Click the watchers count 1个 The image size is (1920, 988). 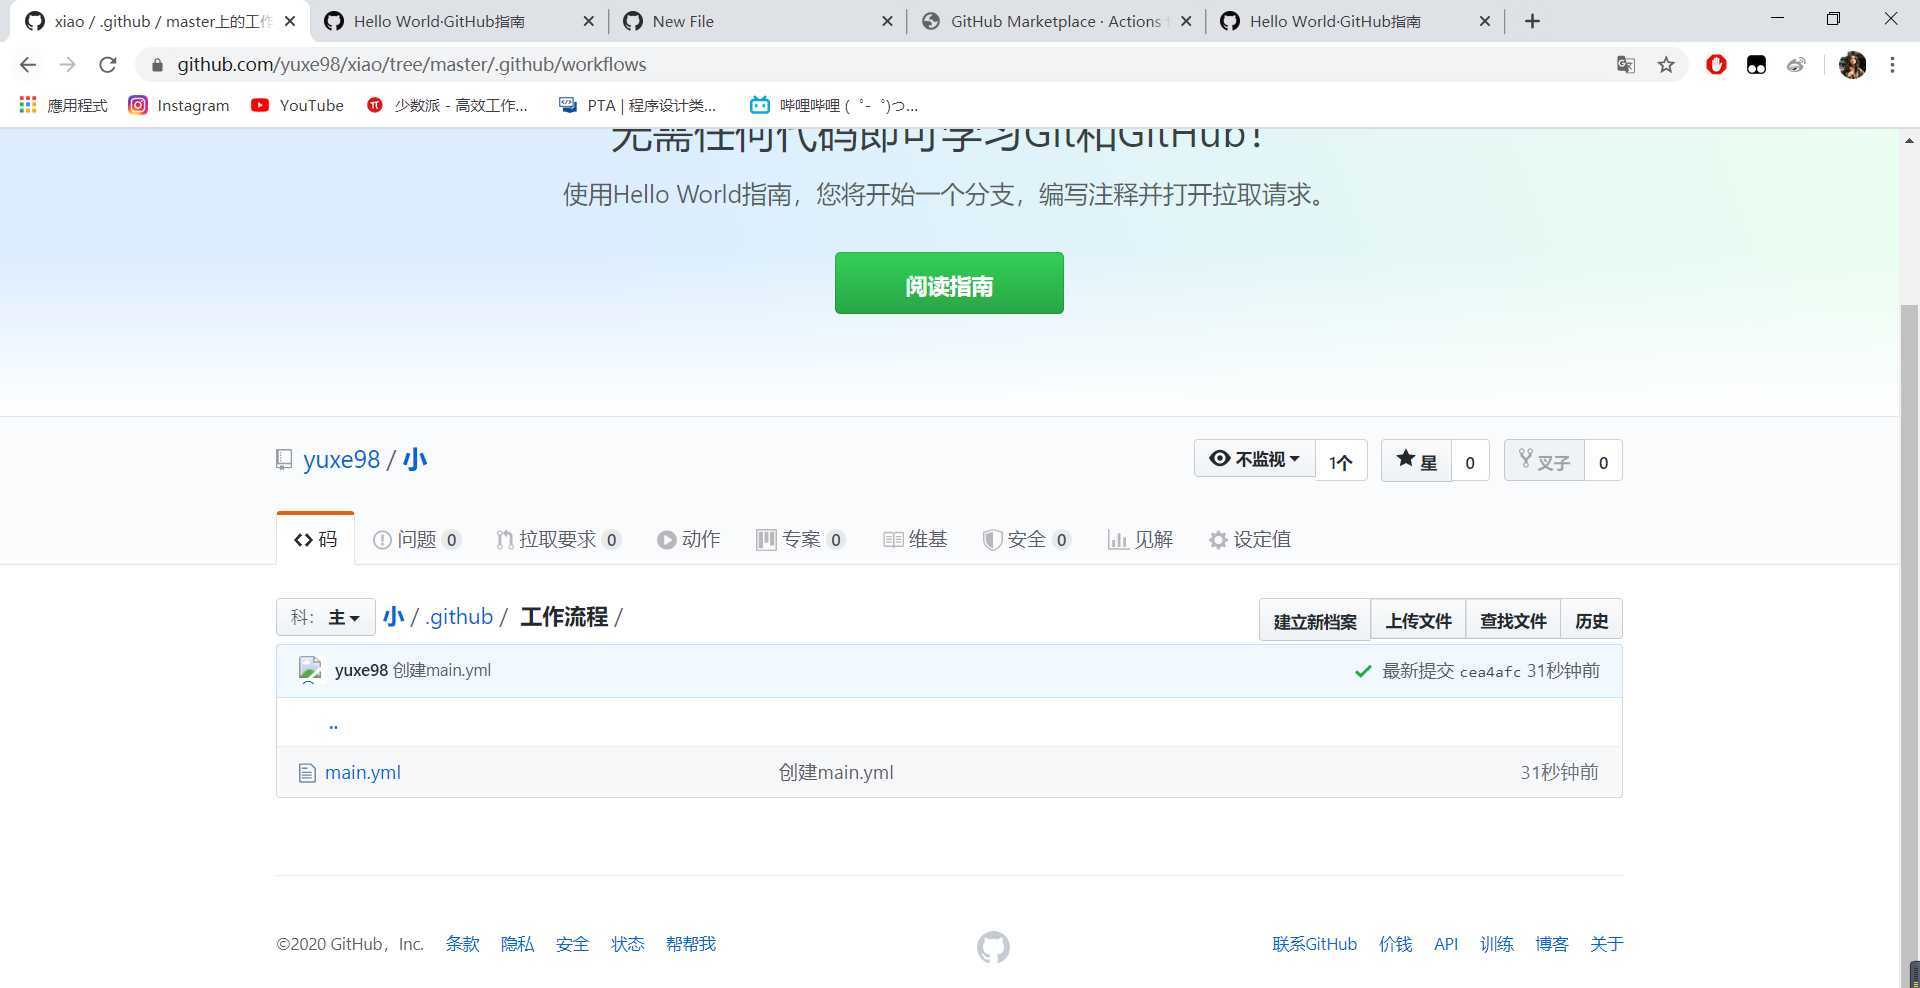(1341, 461)
